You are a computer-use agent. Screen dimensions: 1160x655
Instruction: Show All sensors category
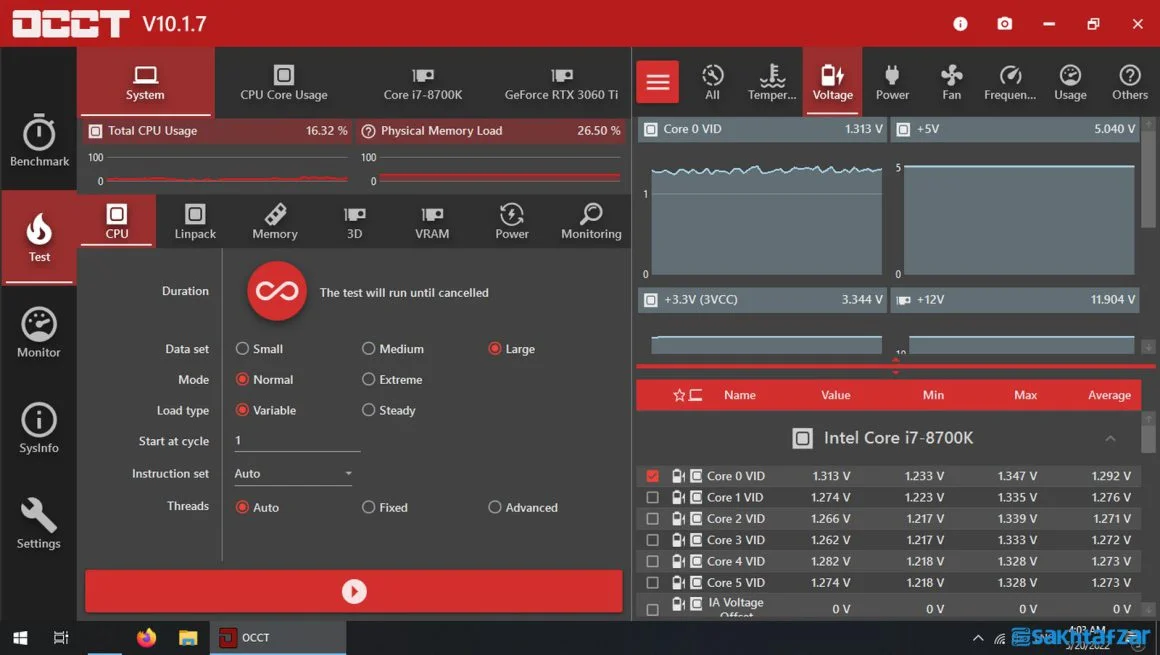click(x=712, y=81)
